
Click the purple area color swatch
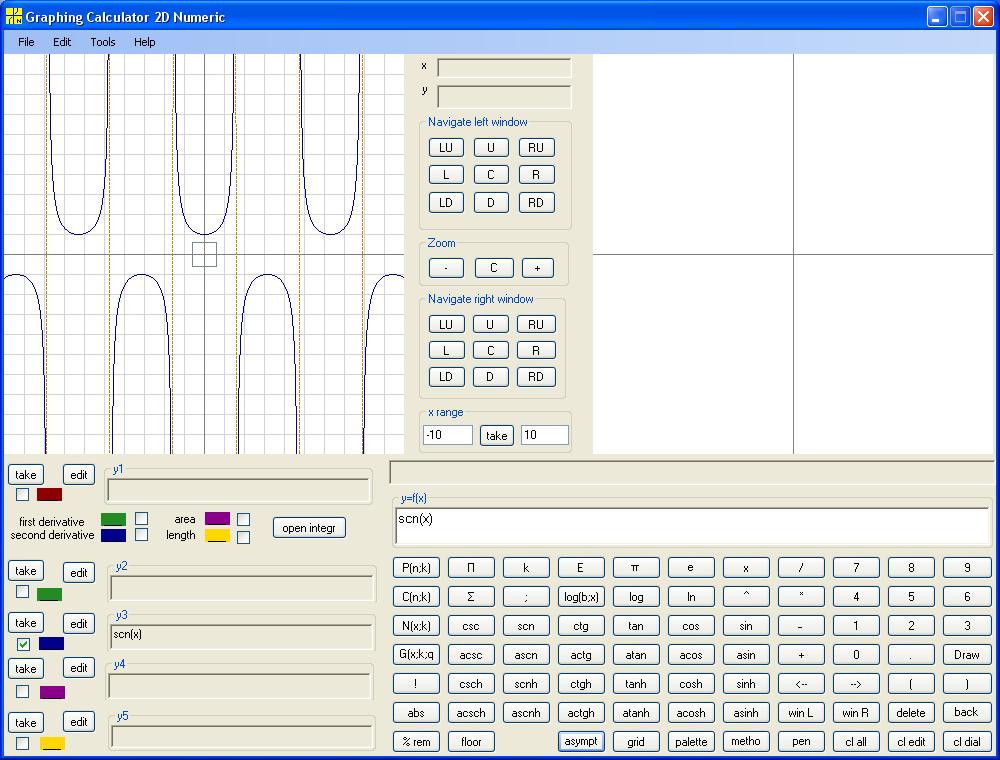coord(217,518)
